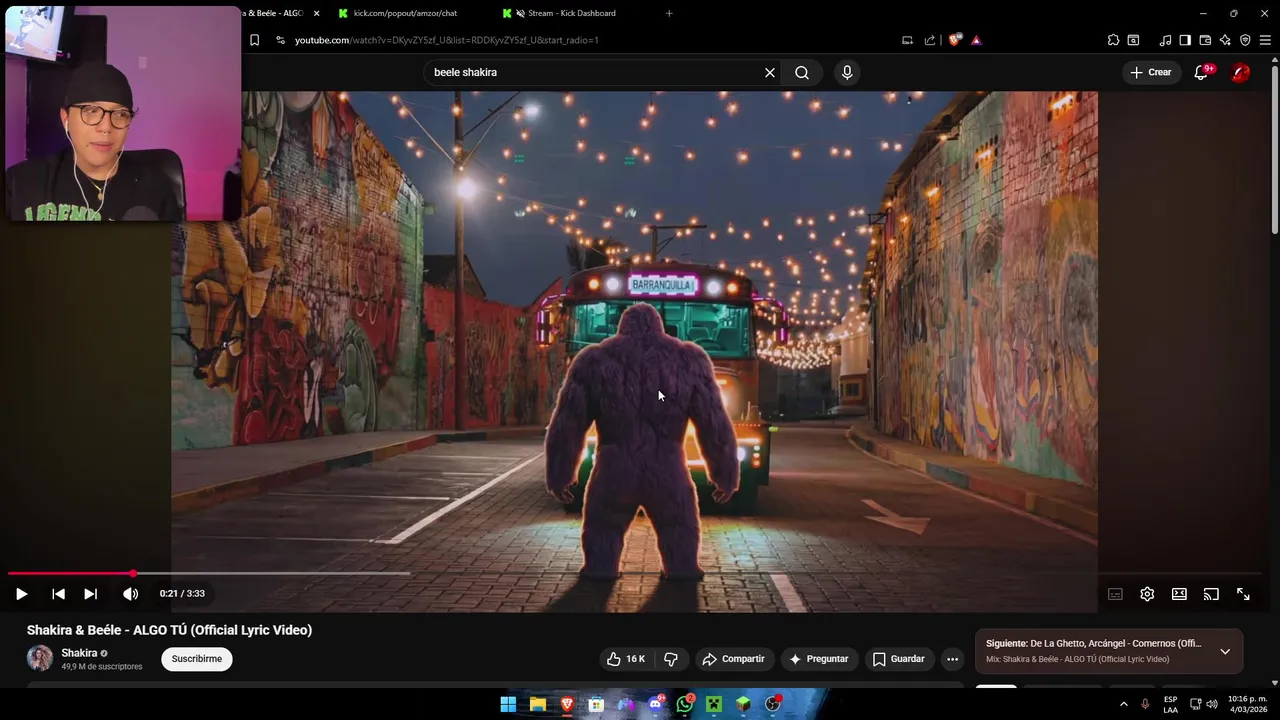Viewport: 1280px width, 720px height.
Task: Run search with the magnifier button
Action: (x=802, y=72)
